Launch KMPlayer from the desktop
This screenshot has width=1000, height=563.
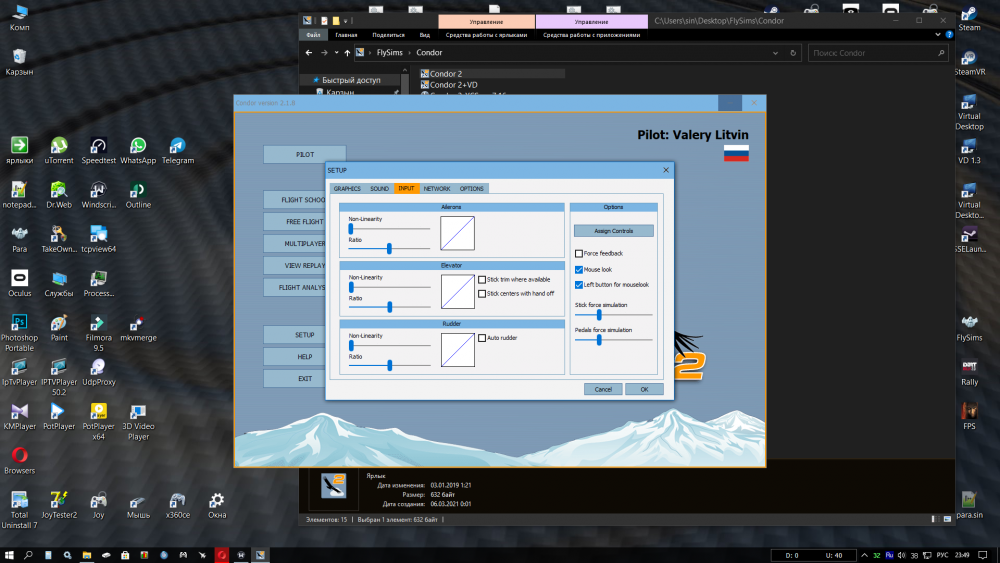click(x=19, y=416)
